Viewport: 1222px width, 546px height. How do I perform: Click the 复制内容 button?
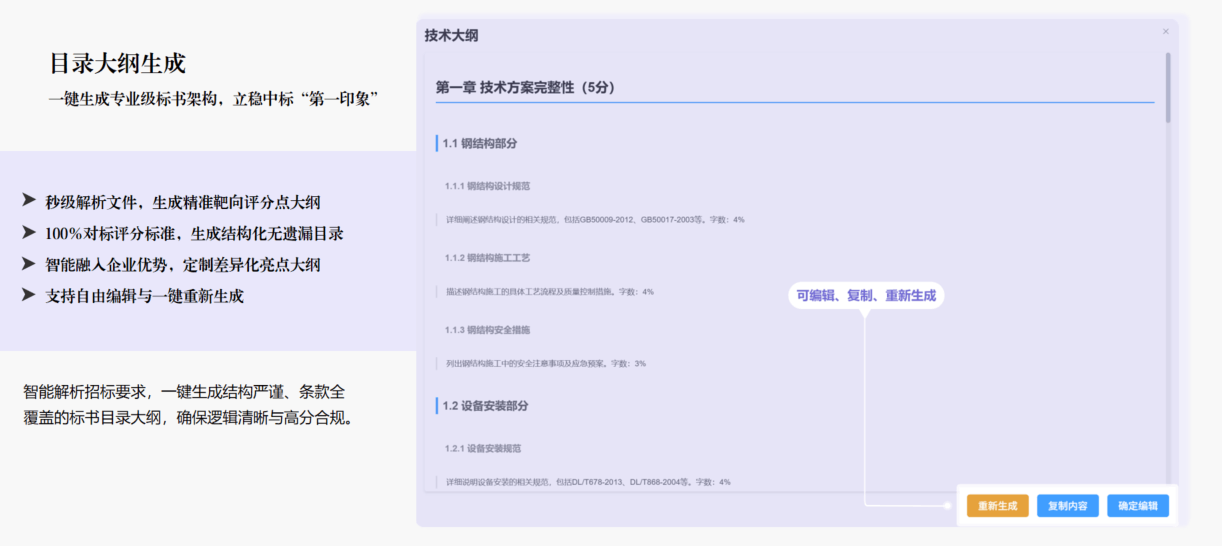(x=1067, y=506)
